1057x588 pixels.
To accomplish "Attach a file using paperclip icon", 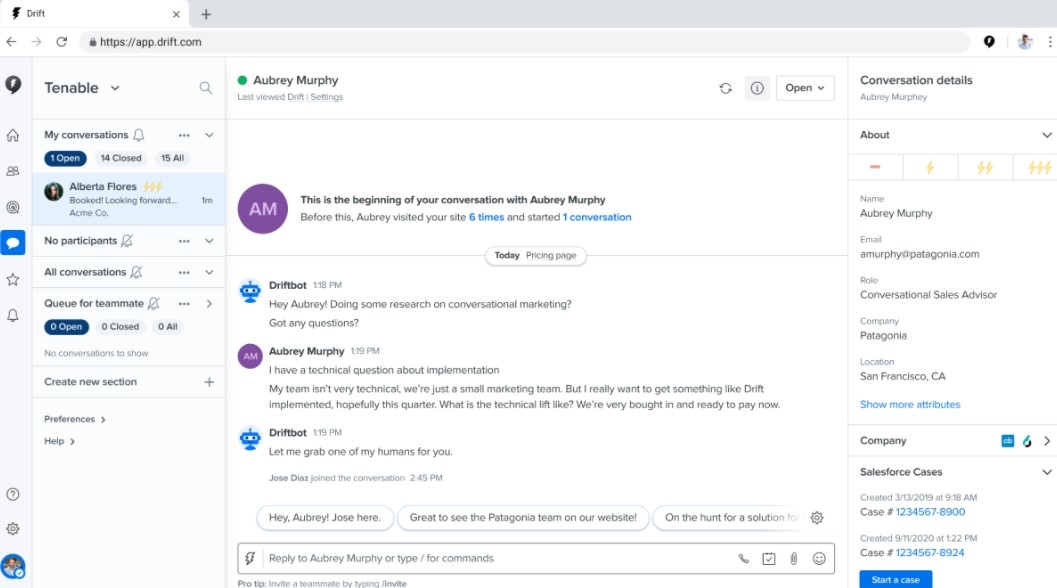I will tap(794, 558).
